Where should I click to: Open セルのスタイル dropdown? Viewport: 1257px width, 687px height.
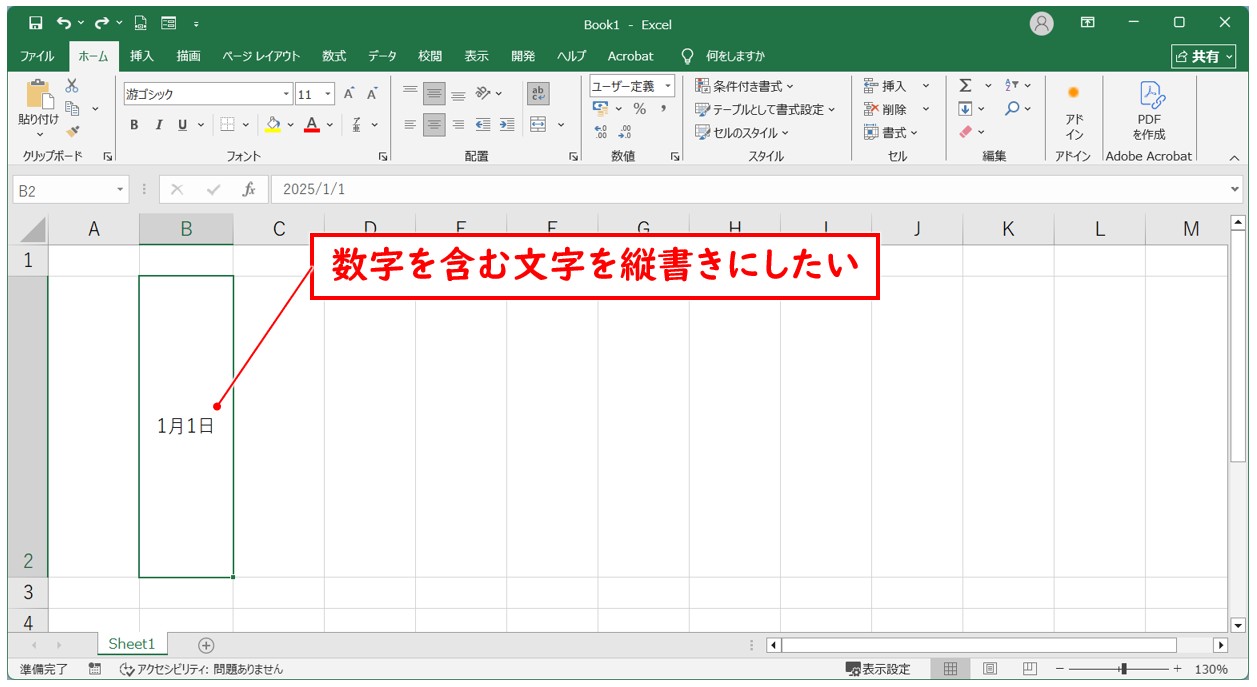[x=742, y=132]
